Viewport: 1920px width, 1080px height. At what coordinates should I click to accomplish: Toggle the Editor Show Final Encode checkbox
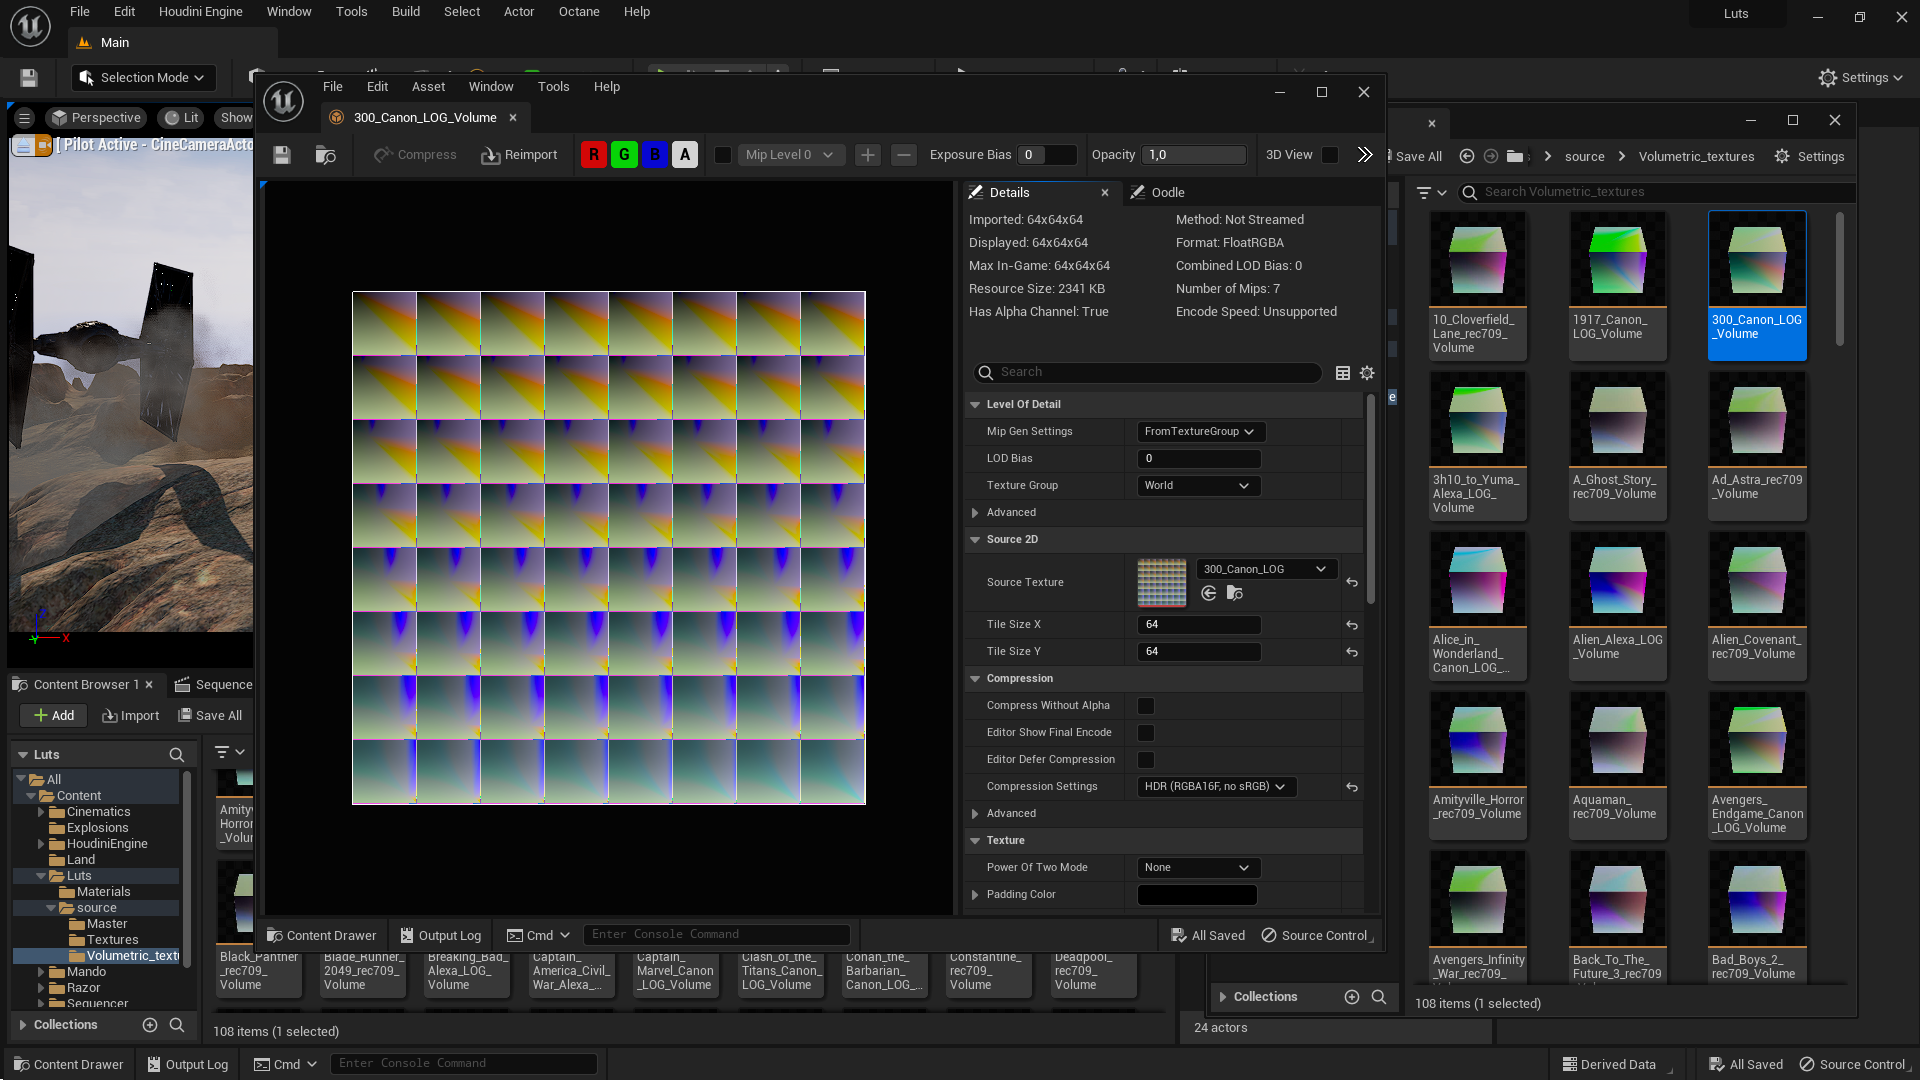1146,733
